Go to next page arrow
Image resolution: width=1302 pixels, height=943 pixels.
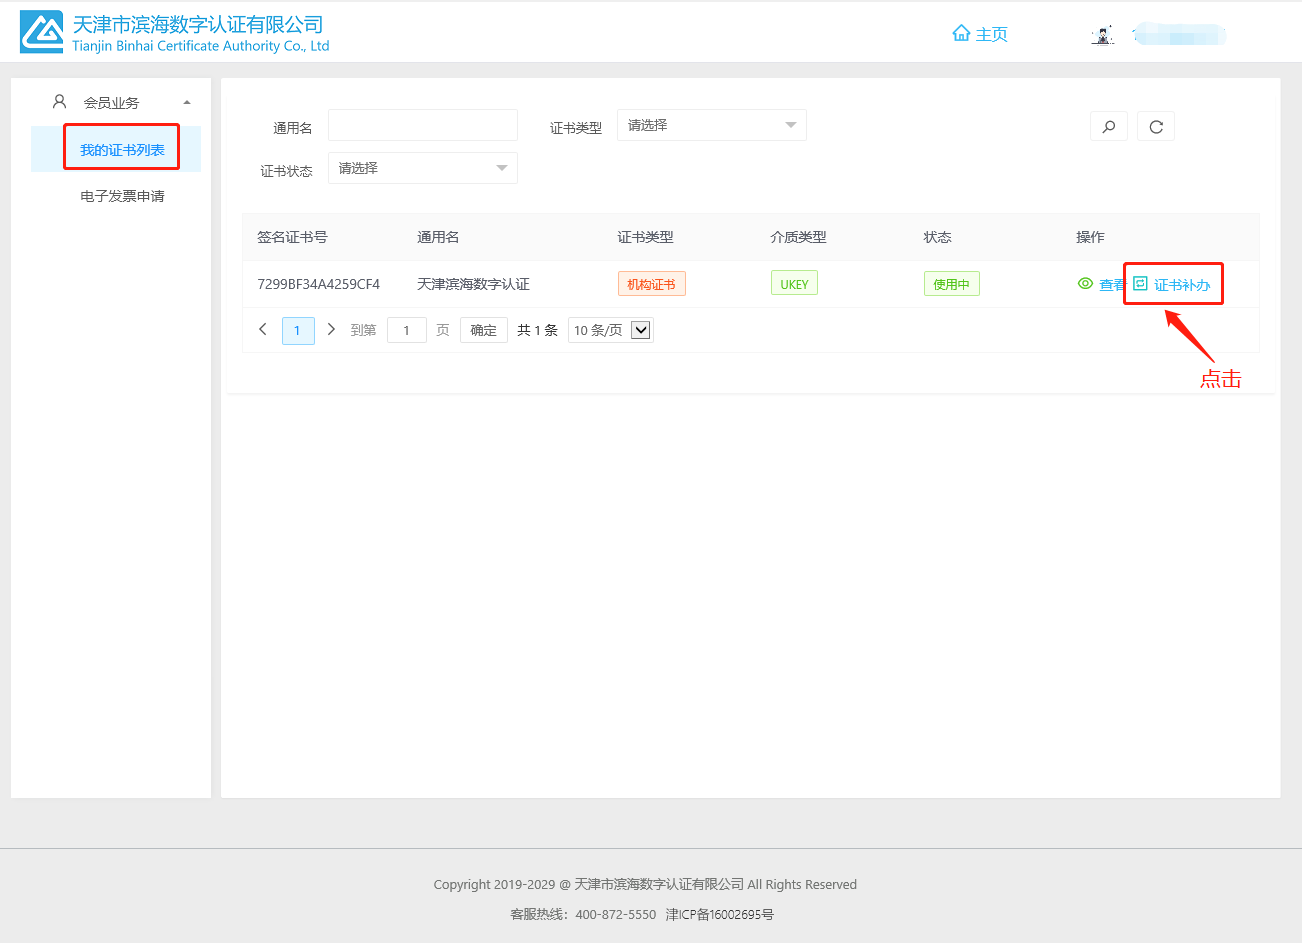pyautogui.click(x=331, y=329)
